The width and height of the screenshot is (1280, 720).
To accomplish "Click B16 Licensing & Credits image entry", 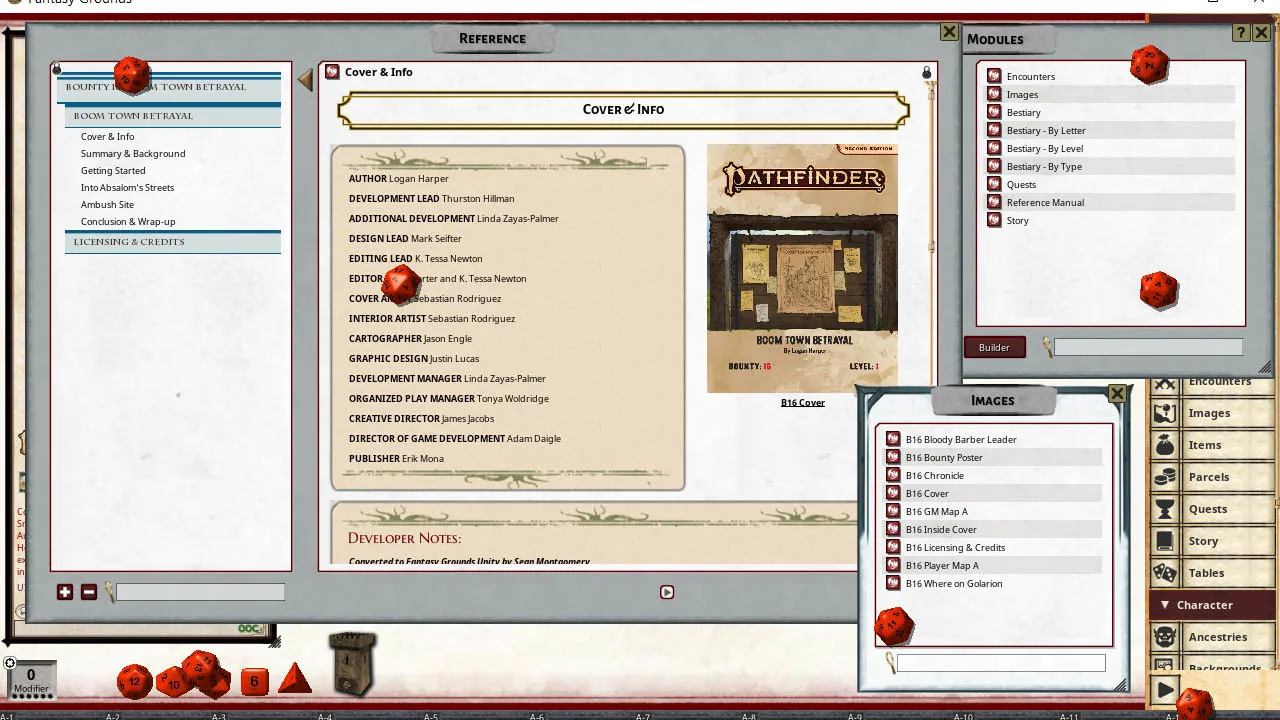I will tap(956, 547).
